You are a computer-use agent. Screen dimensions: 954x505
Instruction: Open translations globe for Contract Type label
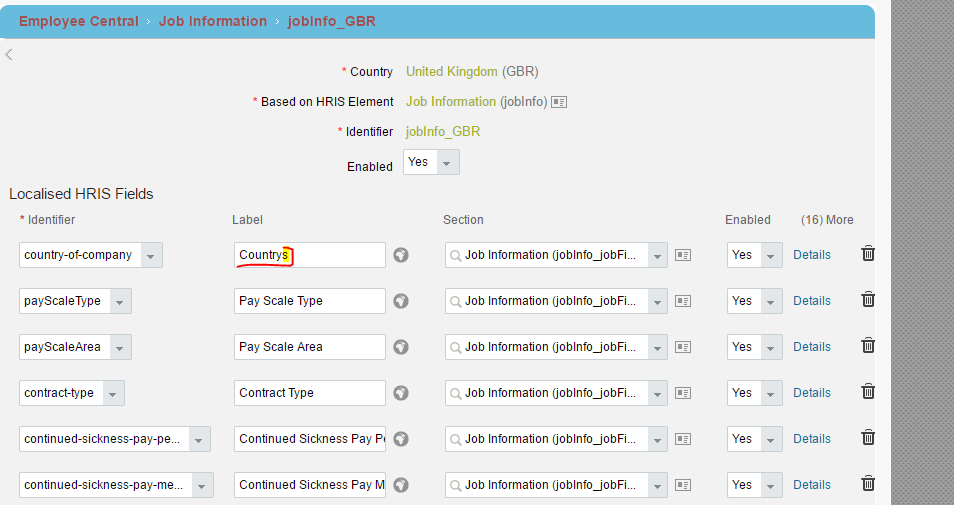401,393
